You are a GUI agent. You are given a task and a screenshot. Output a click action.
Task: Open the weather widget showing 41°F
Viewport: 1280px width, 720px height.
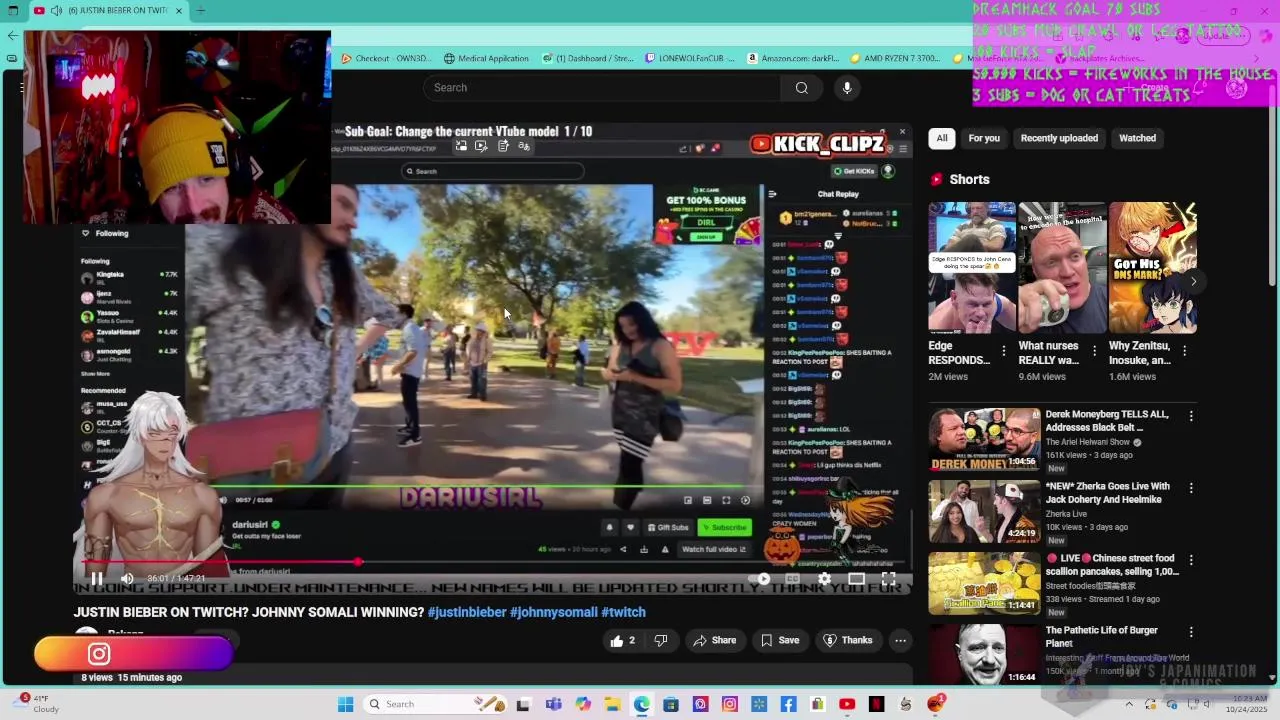(38, 703)
